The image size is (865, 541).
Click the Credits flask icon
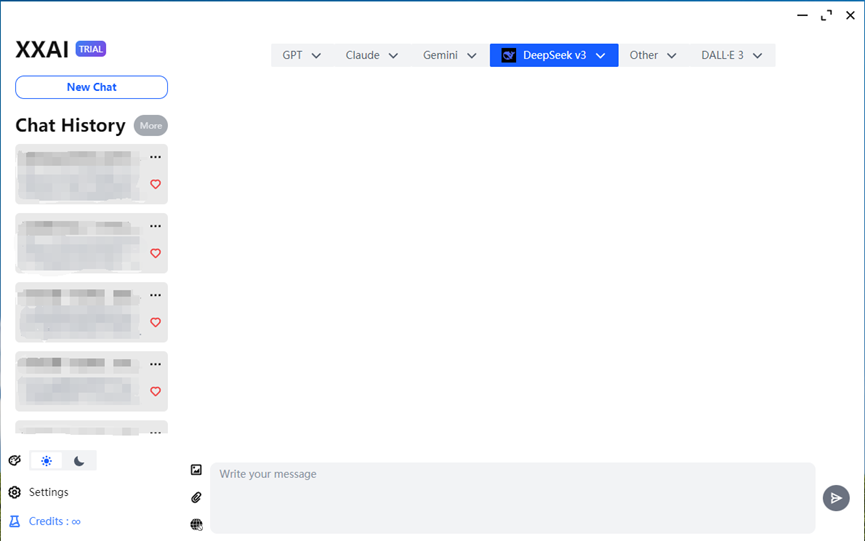pos(15,521)
